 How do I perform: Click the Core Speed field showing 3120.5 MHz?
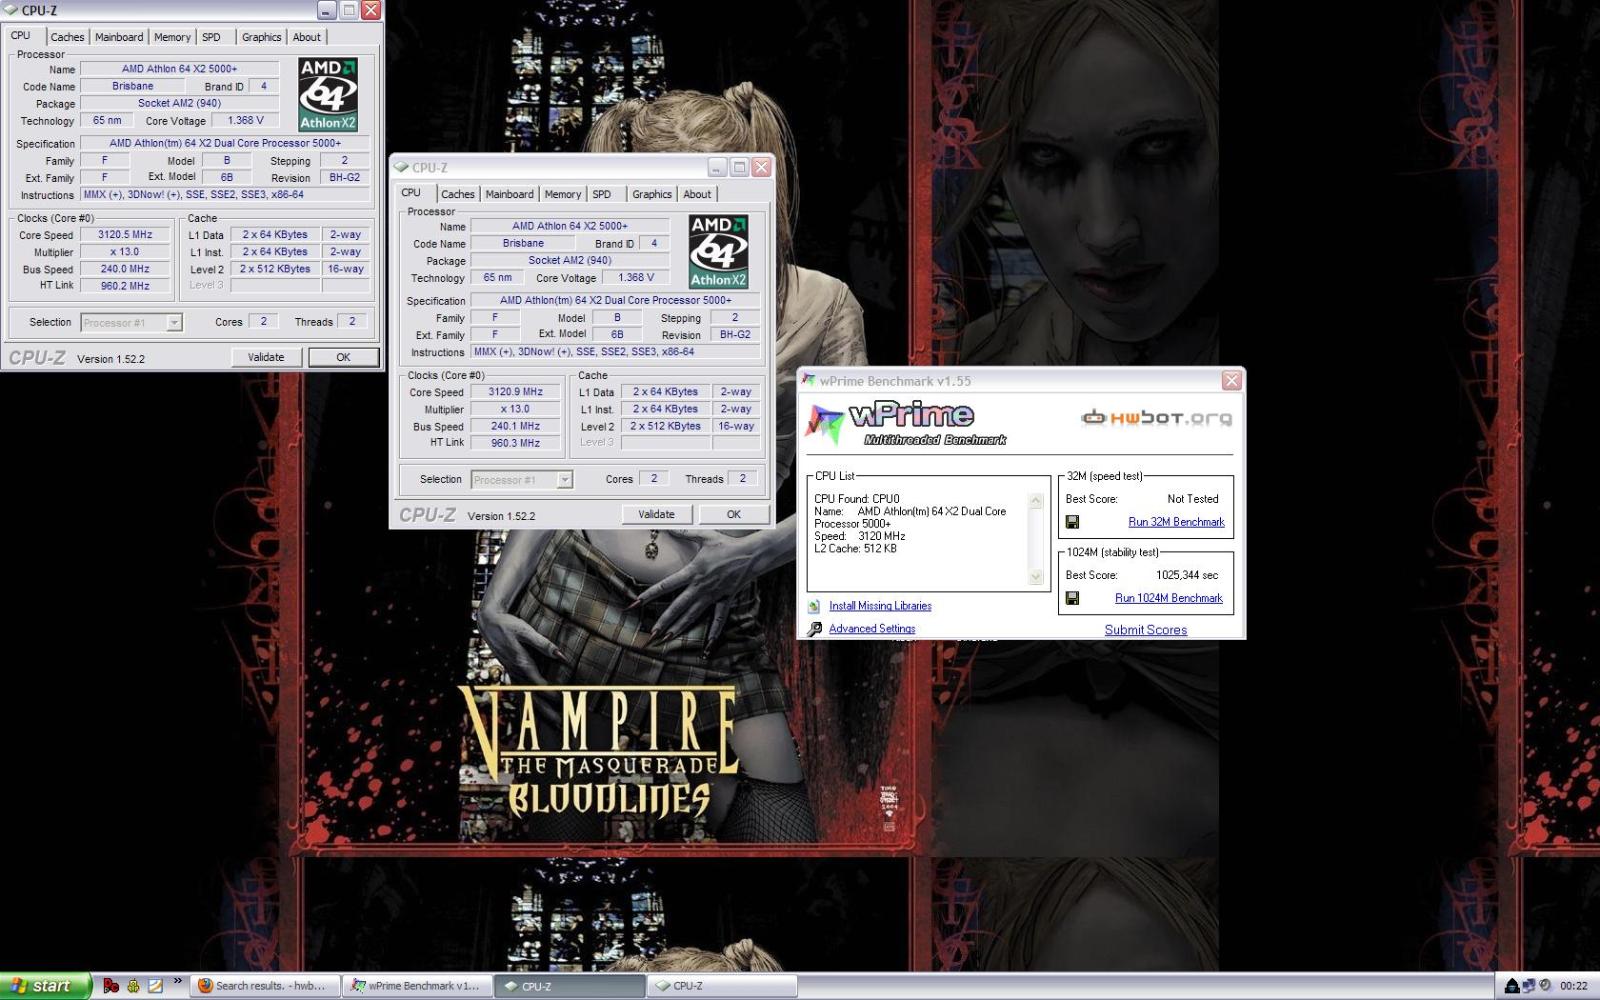click(x=125, y=235)
